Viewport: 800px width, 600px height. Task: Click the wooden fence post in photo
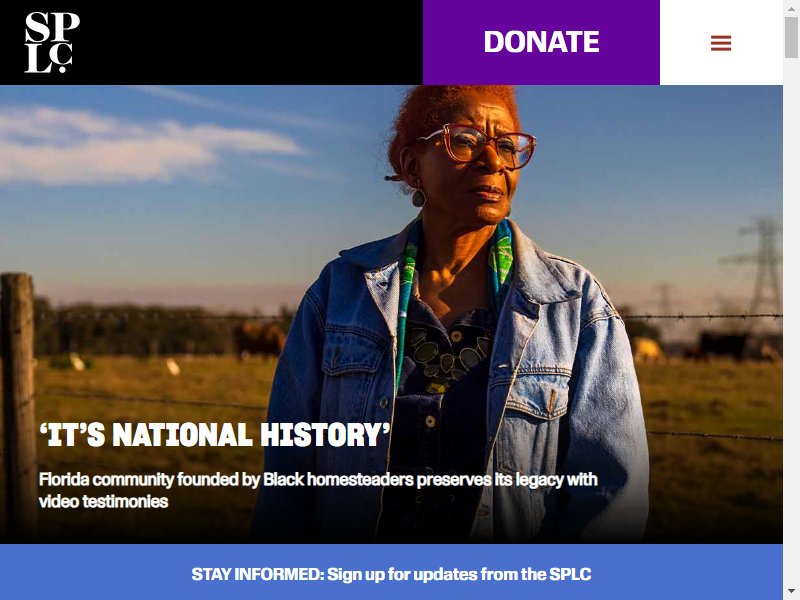click(x=17, y=403)
